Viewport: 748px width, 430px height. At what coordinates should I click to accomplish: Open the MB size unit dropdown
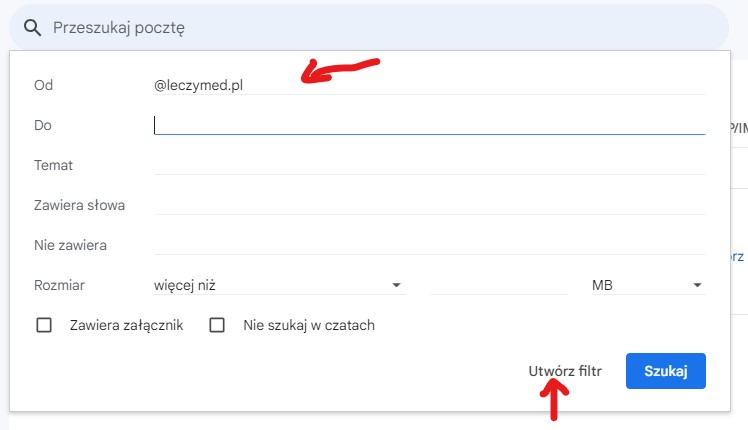coord(648,285)
